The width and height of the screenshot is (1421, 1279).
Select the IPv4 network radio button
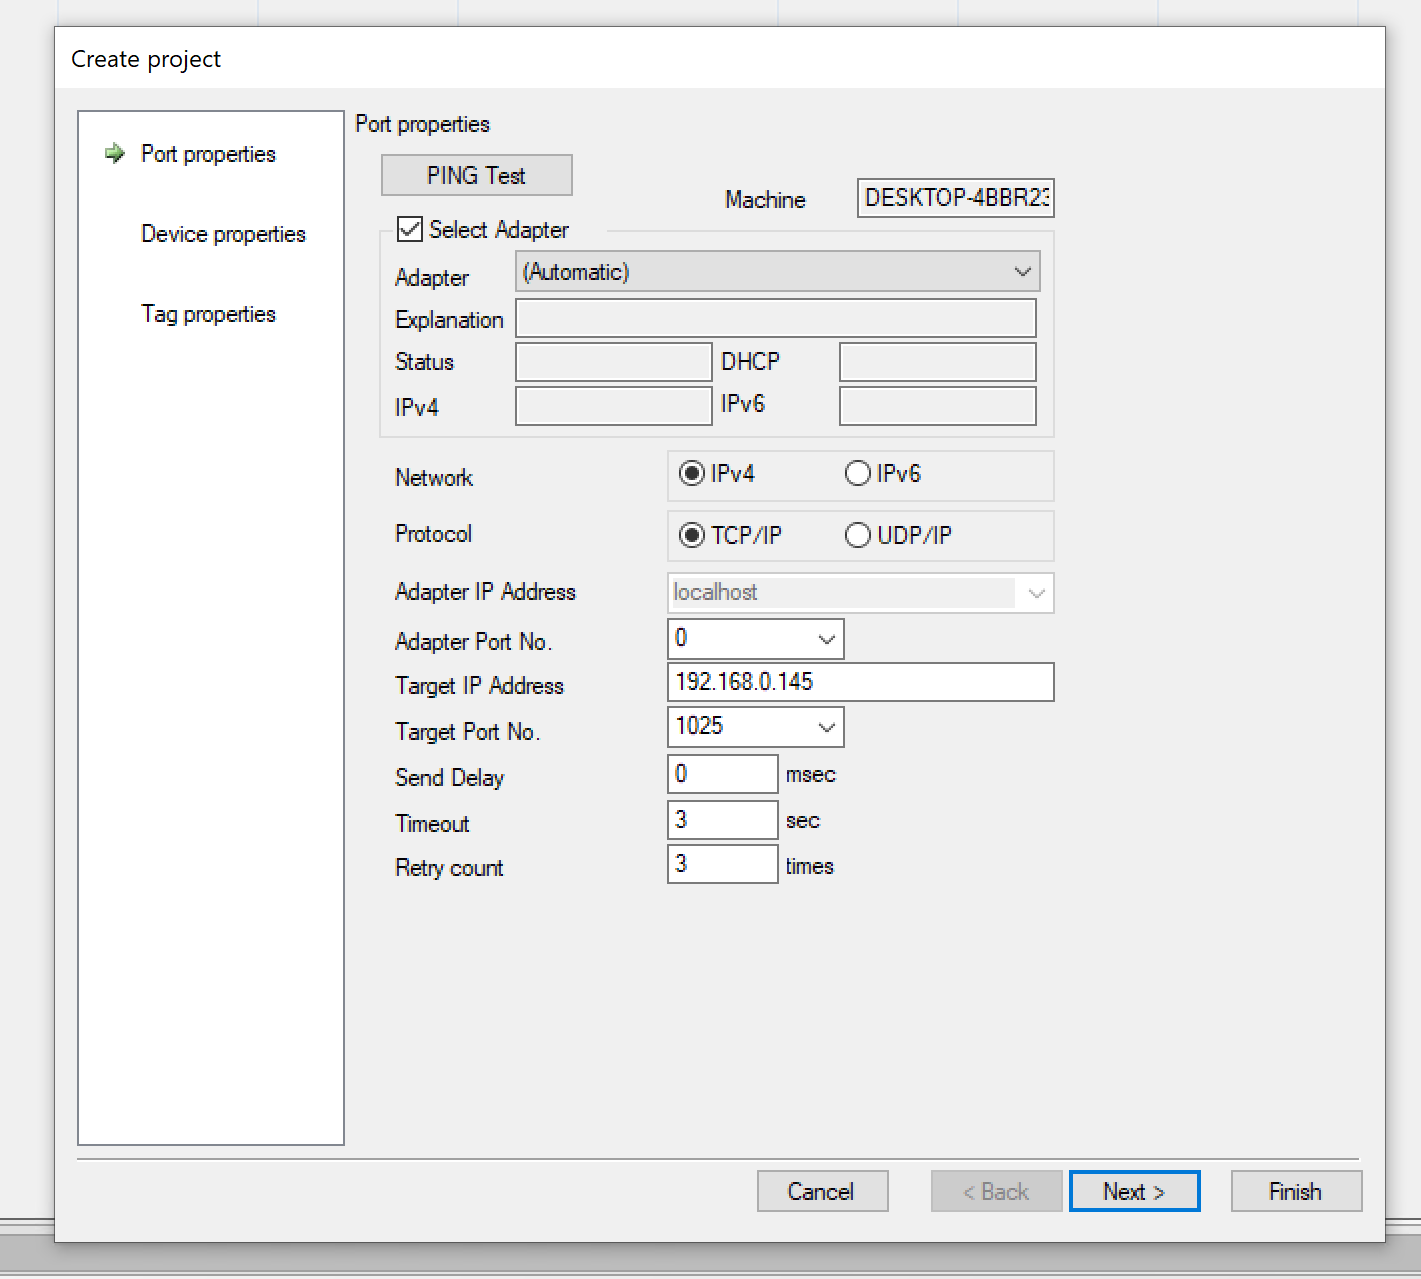click(692, 474)
